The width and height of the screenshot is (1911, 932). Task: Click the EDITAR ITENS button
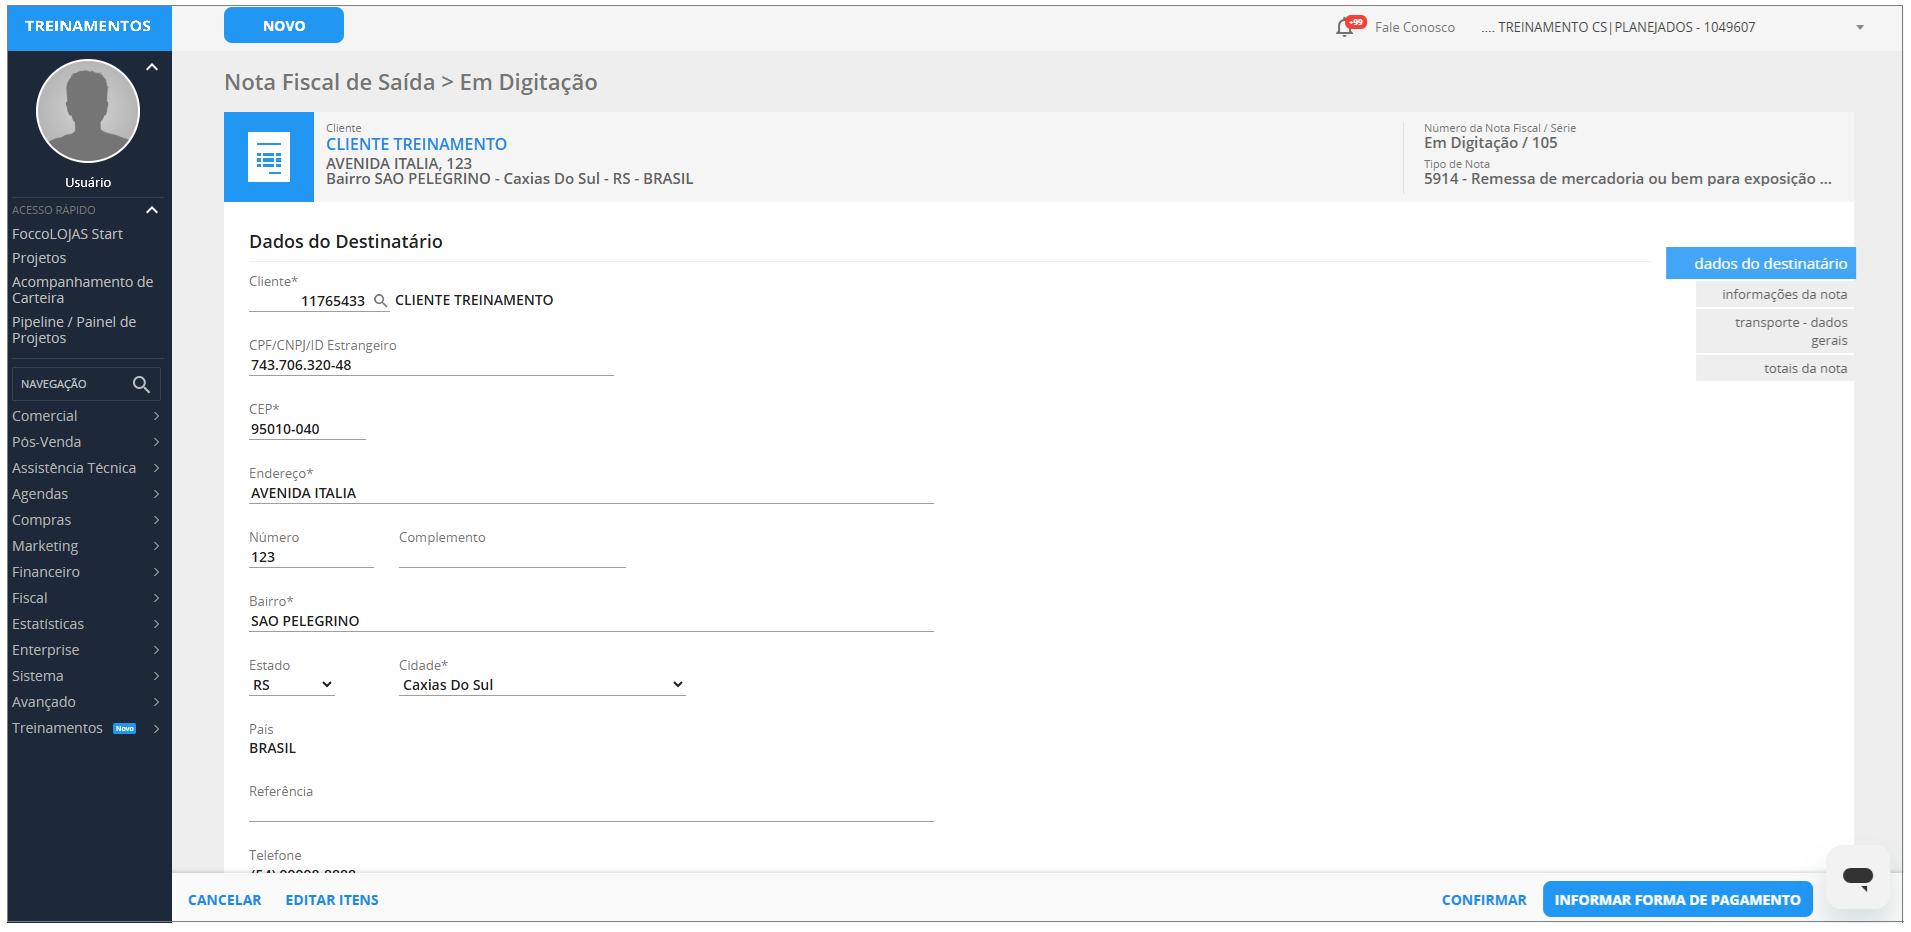pyautogui.click(x=332, y=900)
